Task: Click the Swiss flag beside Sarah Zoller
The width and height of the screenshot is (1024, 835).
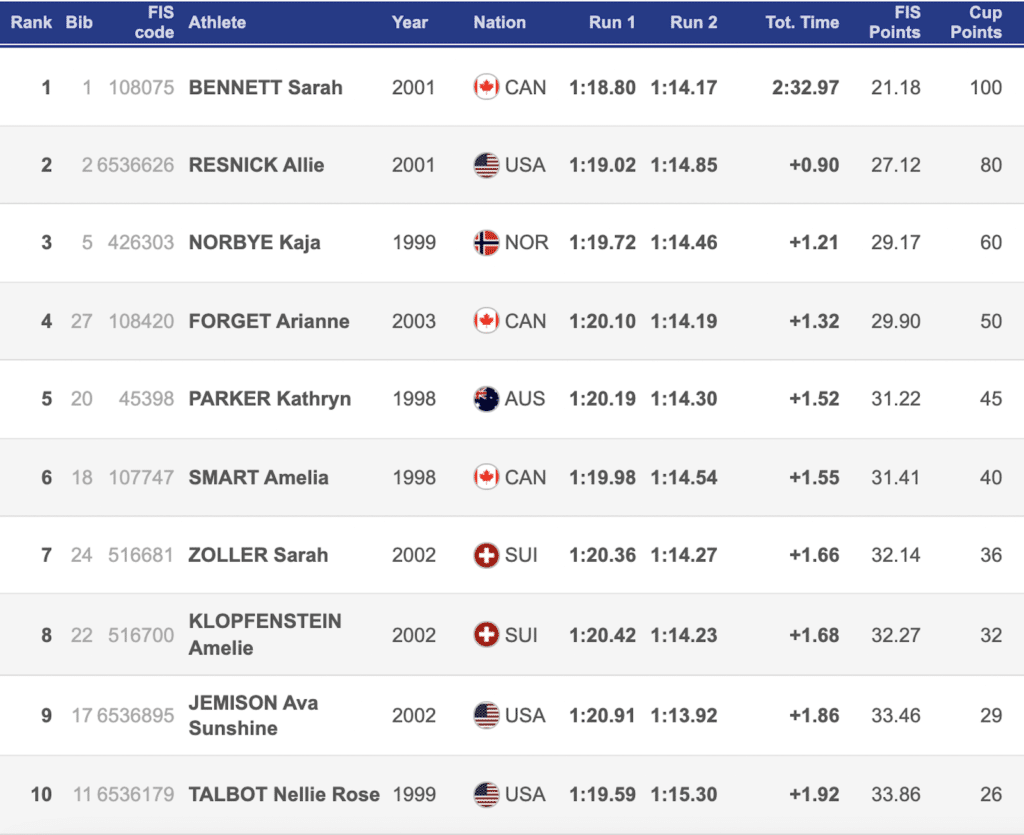Action: click(x=486, y=555)
